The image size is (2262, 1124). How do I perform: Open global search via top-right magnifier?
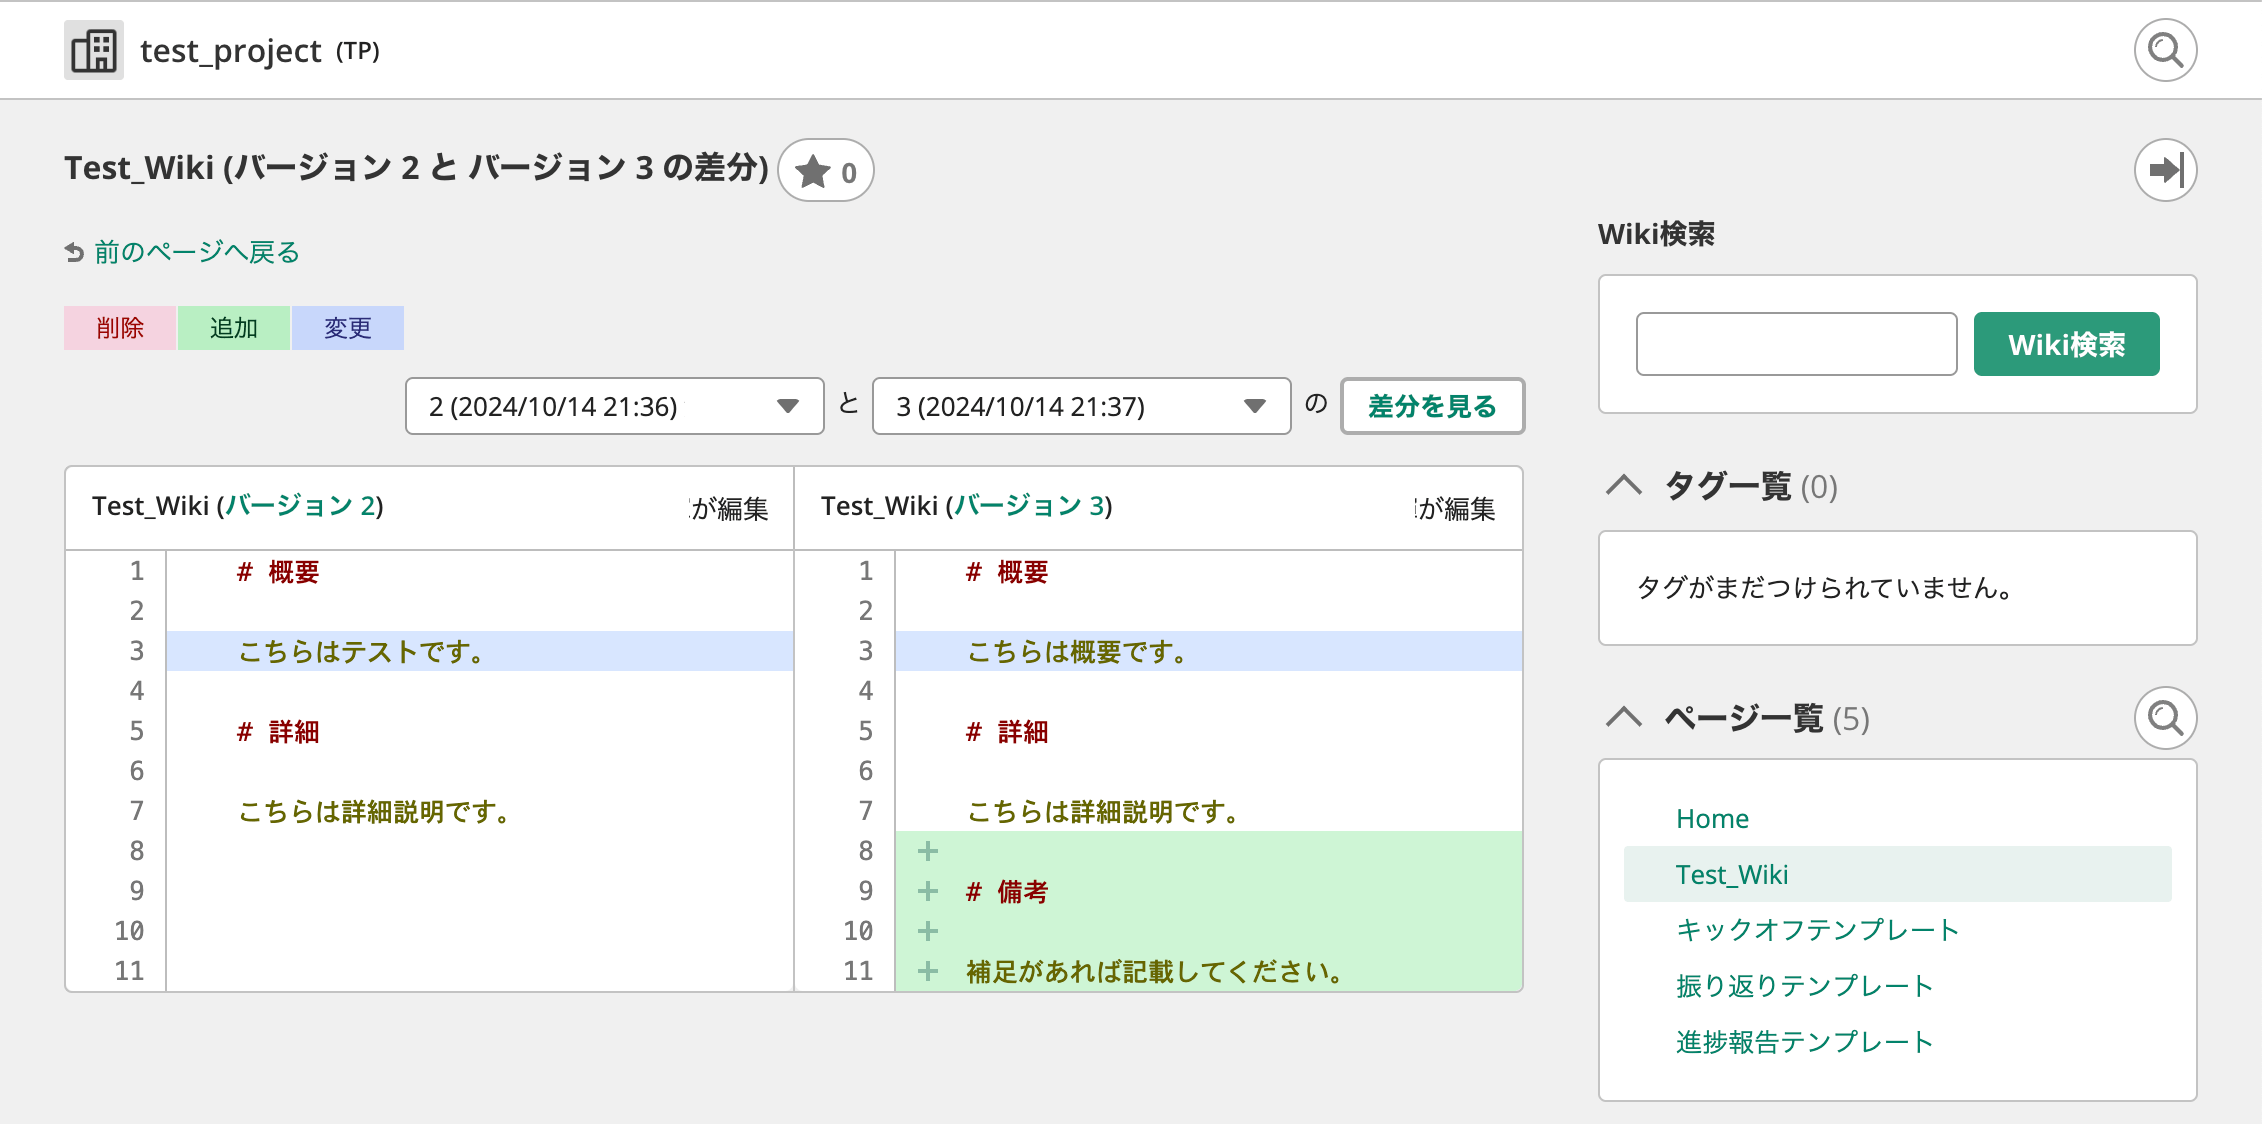point(2165,50)
